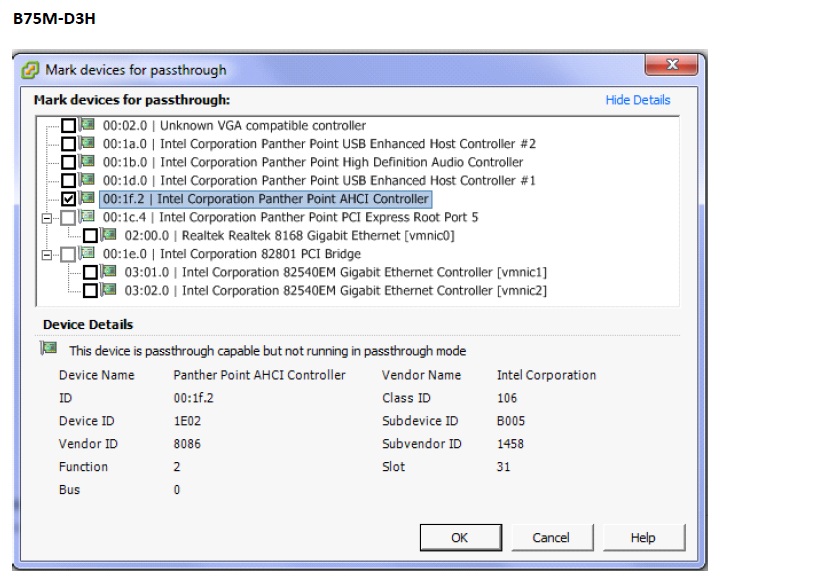
Task: Click the Class ID value 106
Action: [x=507, y=398]
